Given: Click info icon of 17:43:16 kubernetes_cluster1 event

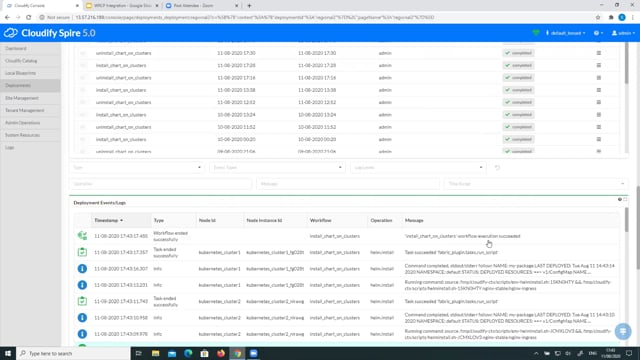Looking at the screenshot, I should (x=82, y=269).
